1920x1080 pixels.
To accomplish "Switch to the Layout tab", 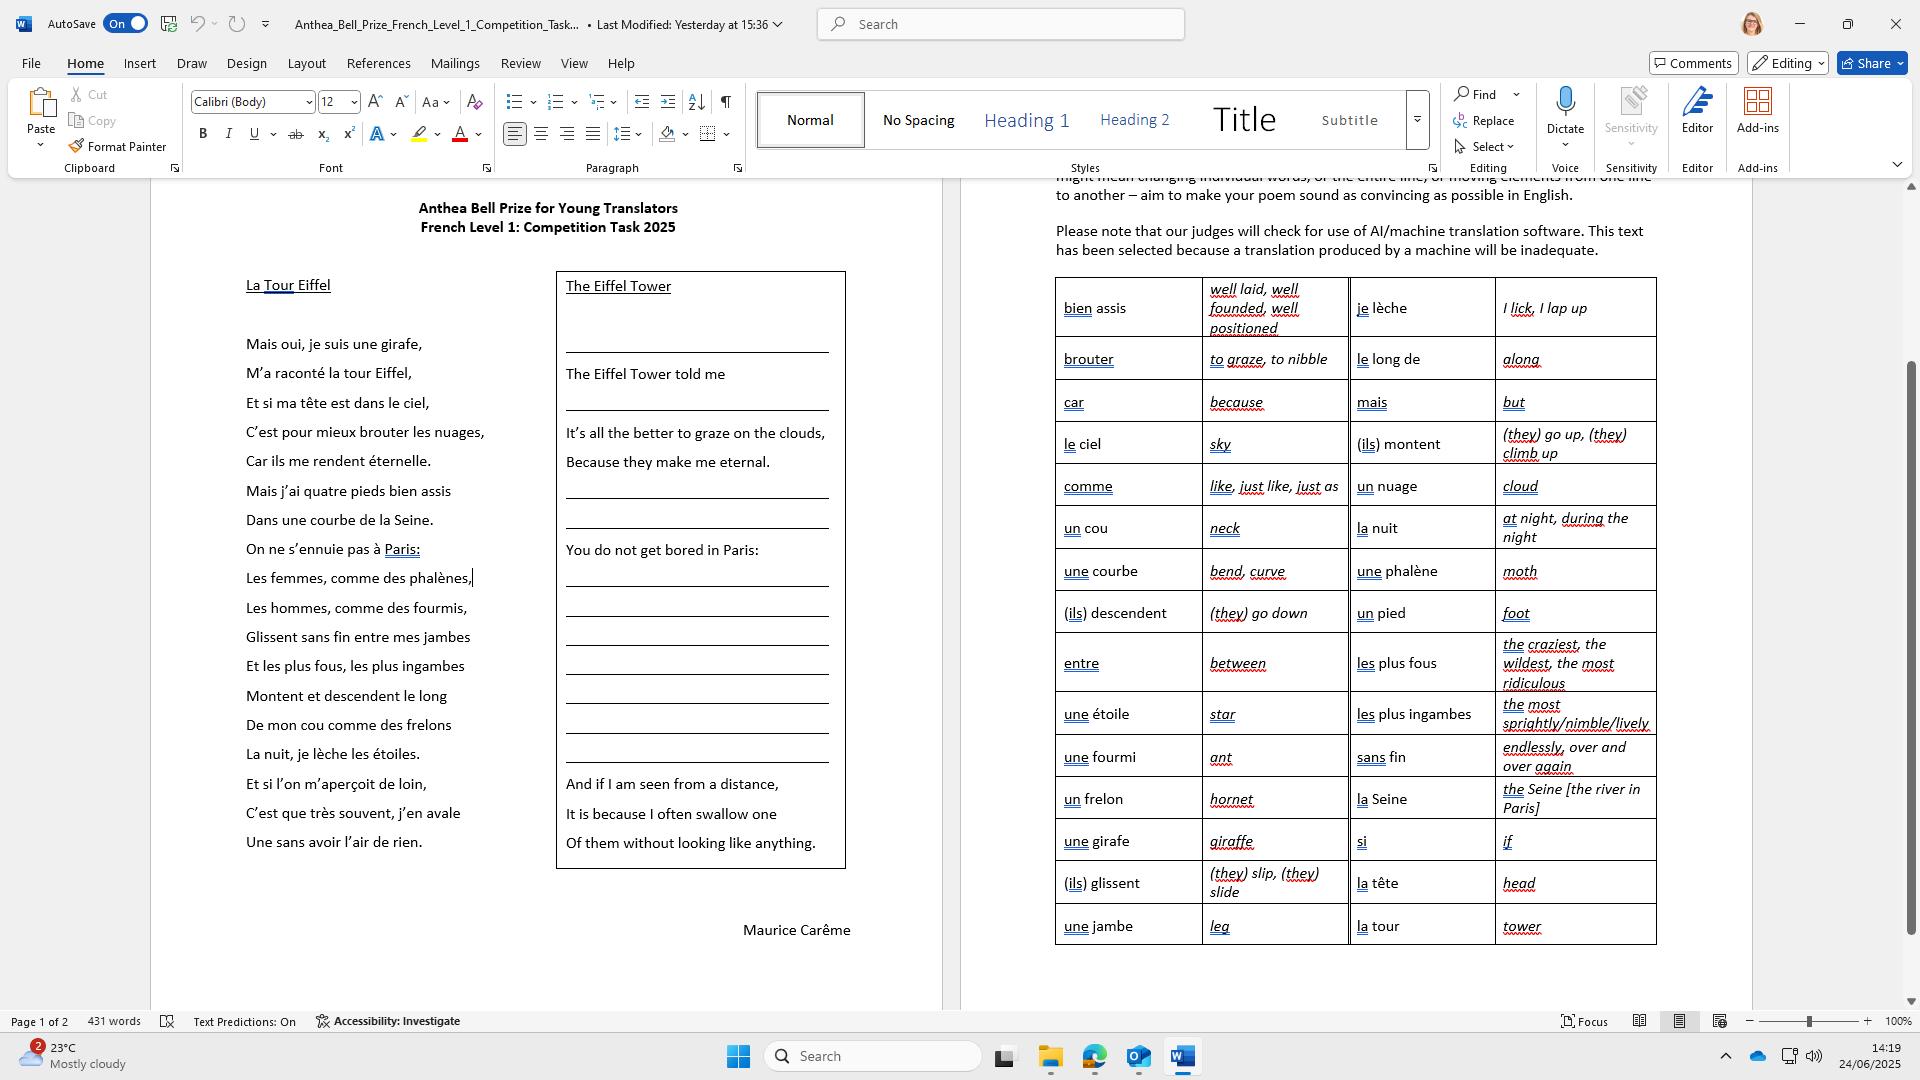I will click(x=307, y=63).
